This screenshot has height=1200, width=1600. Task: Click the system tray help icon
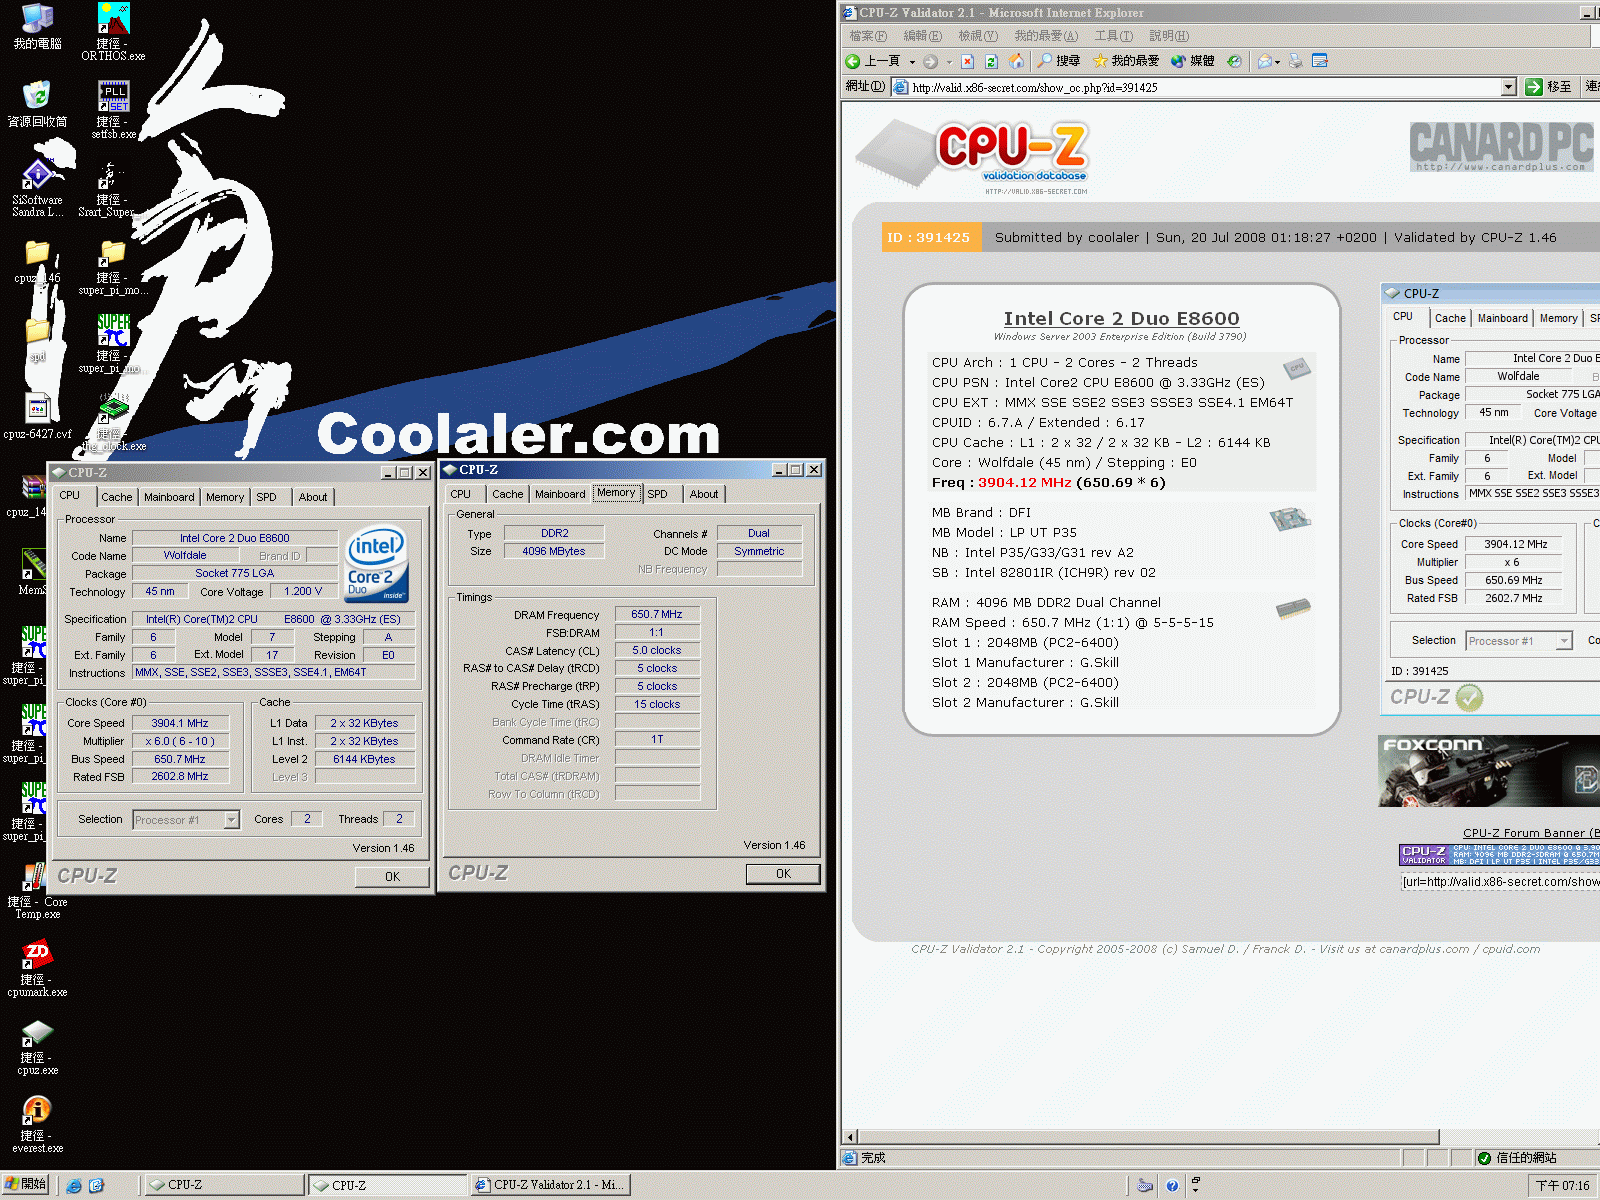(x=1172, y=1186)
